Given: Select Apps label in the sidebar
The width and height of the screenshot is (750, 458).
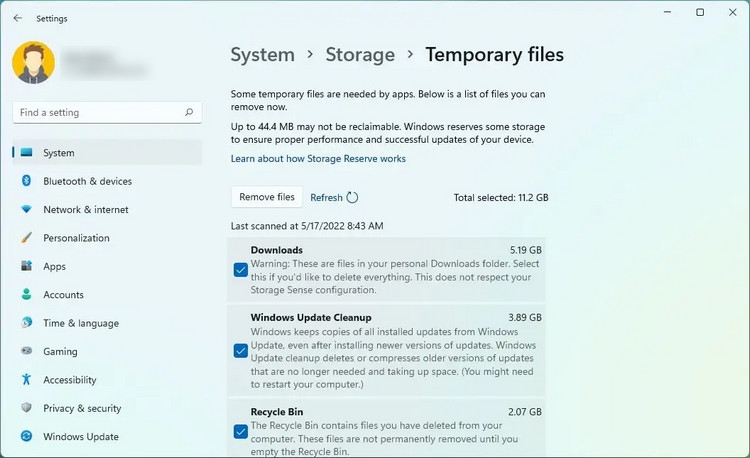Looking at the screenshot, I should [55, 266].
